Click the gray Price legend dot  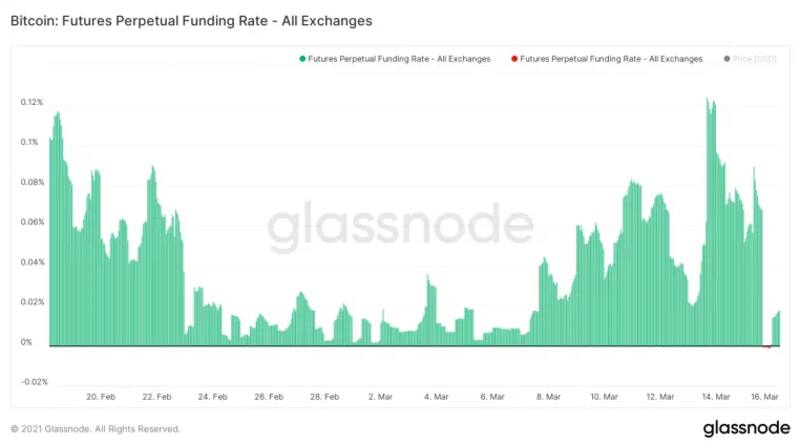tap(726, 59)
